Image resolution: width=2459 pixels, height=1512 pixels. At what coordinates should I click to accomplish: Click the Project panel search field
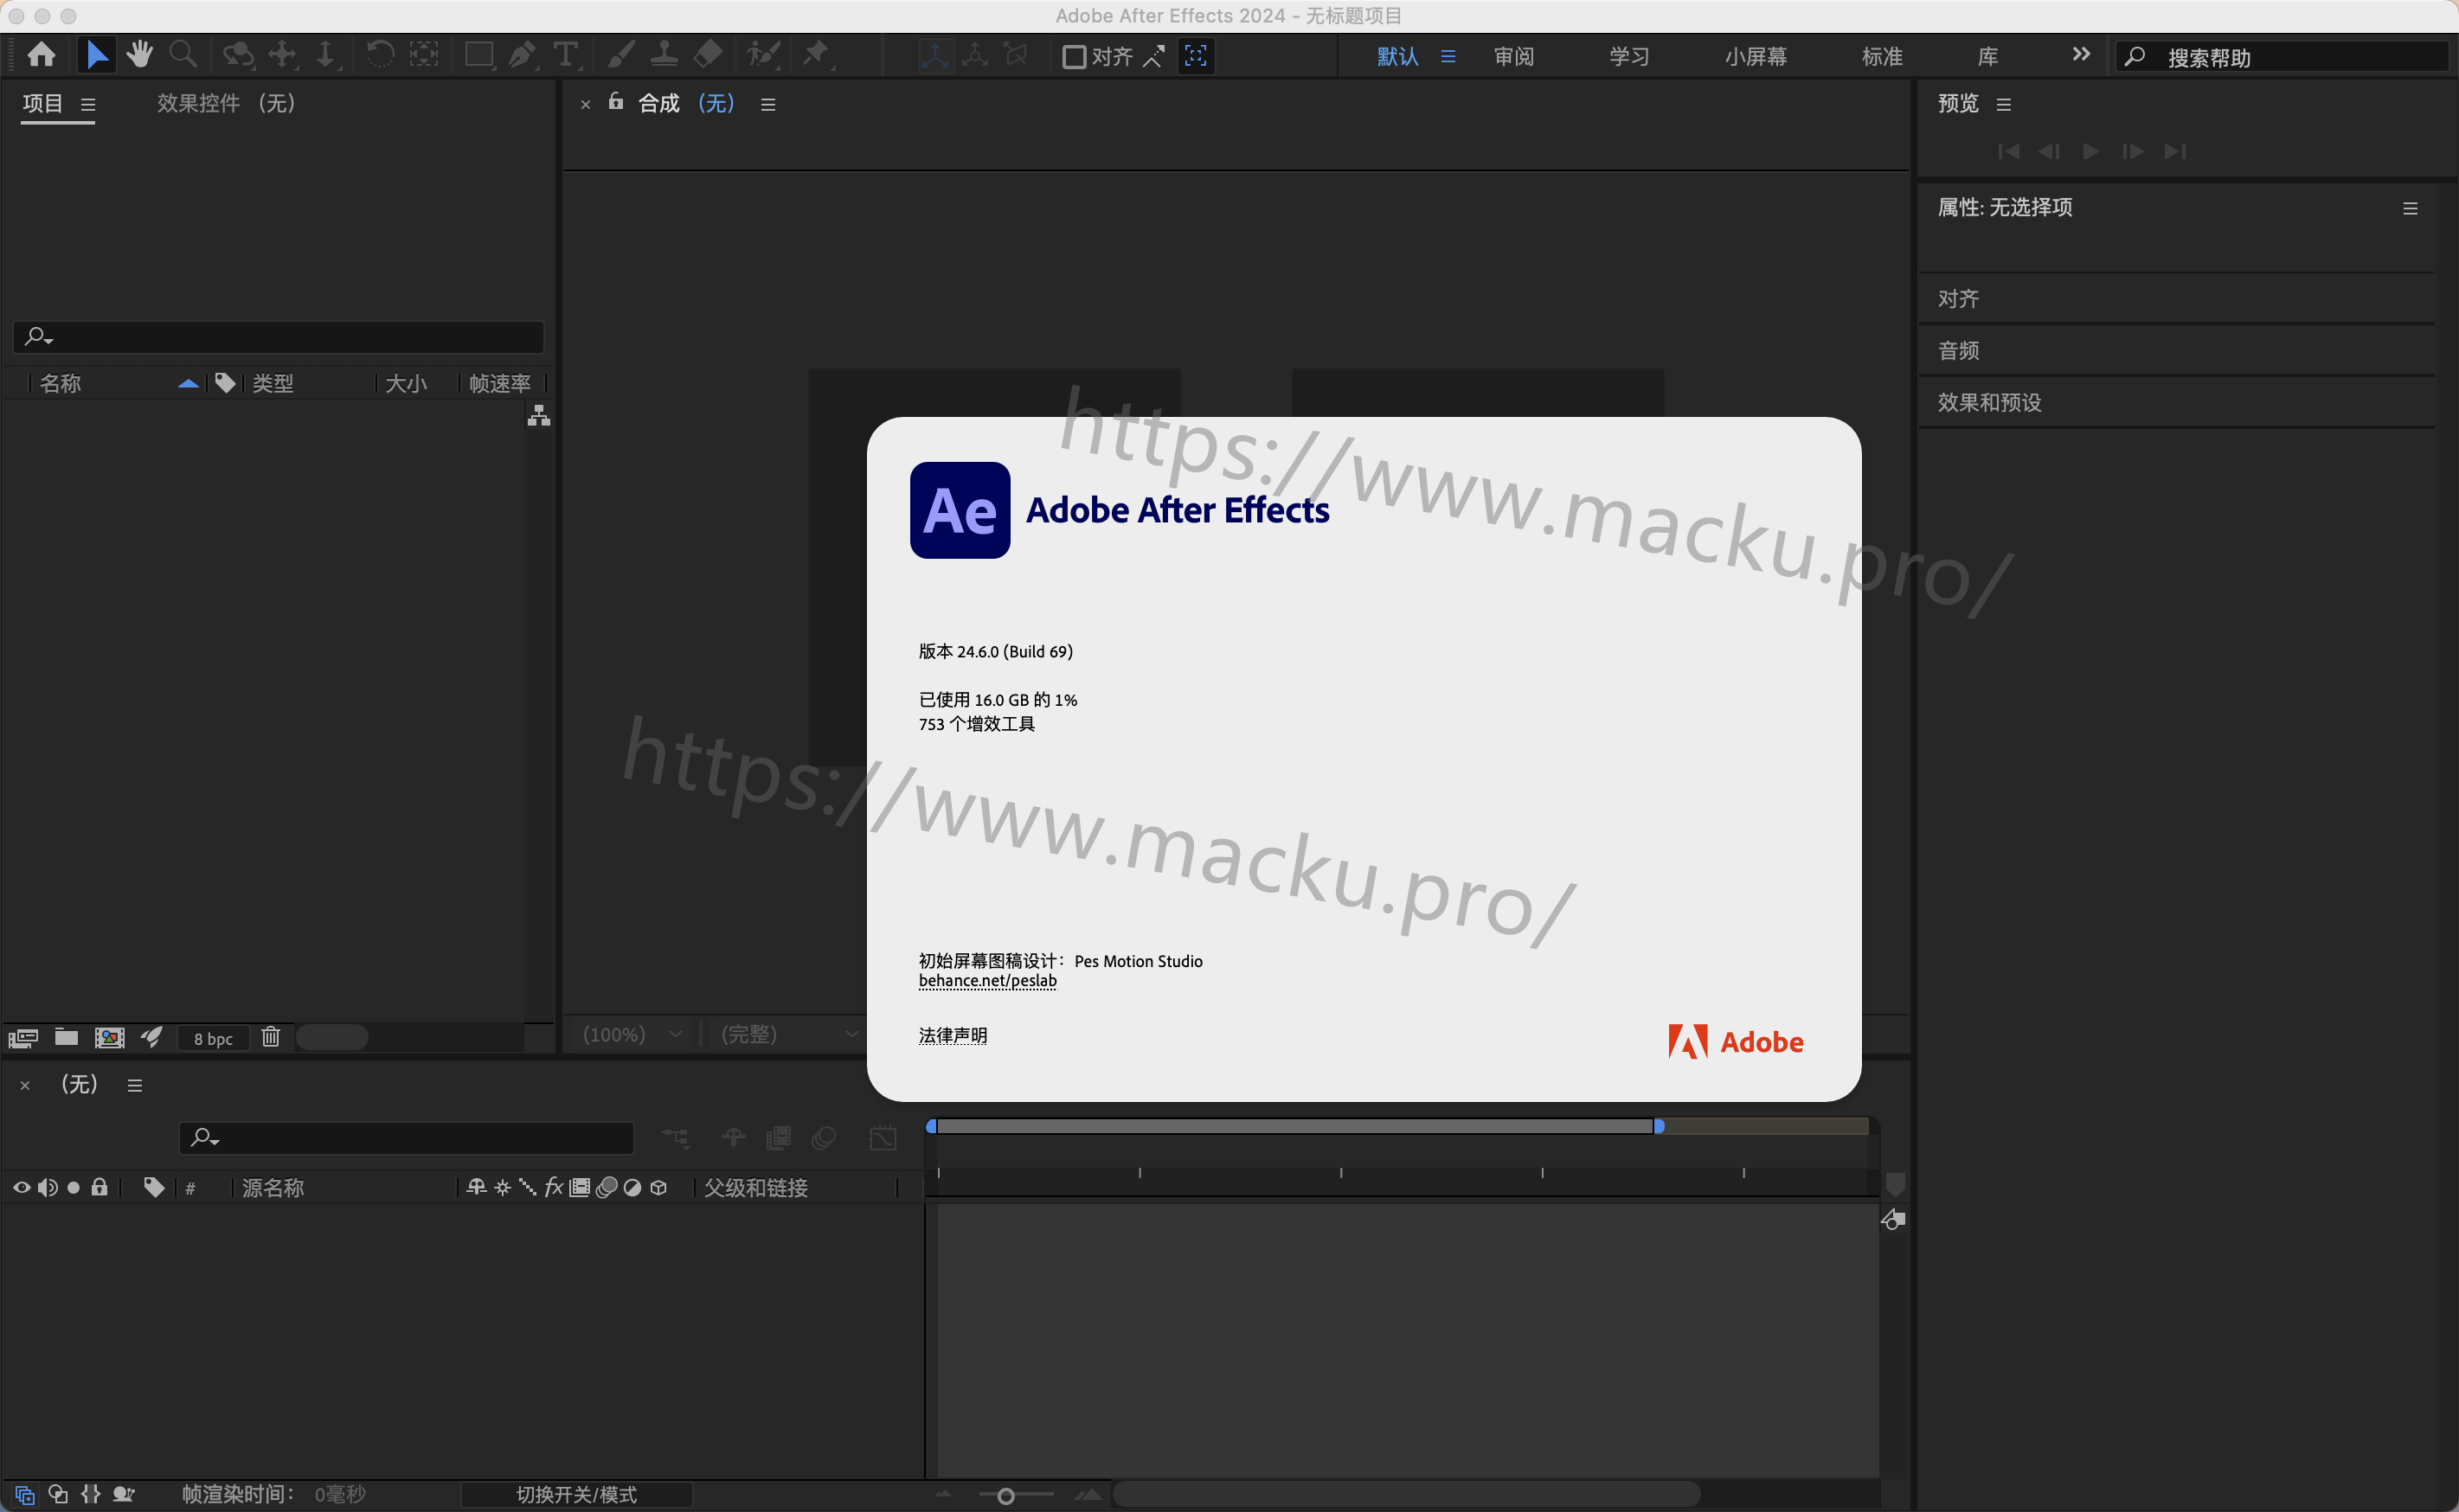tap(278, 337)
